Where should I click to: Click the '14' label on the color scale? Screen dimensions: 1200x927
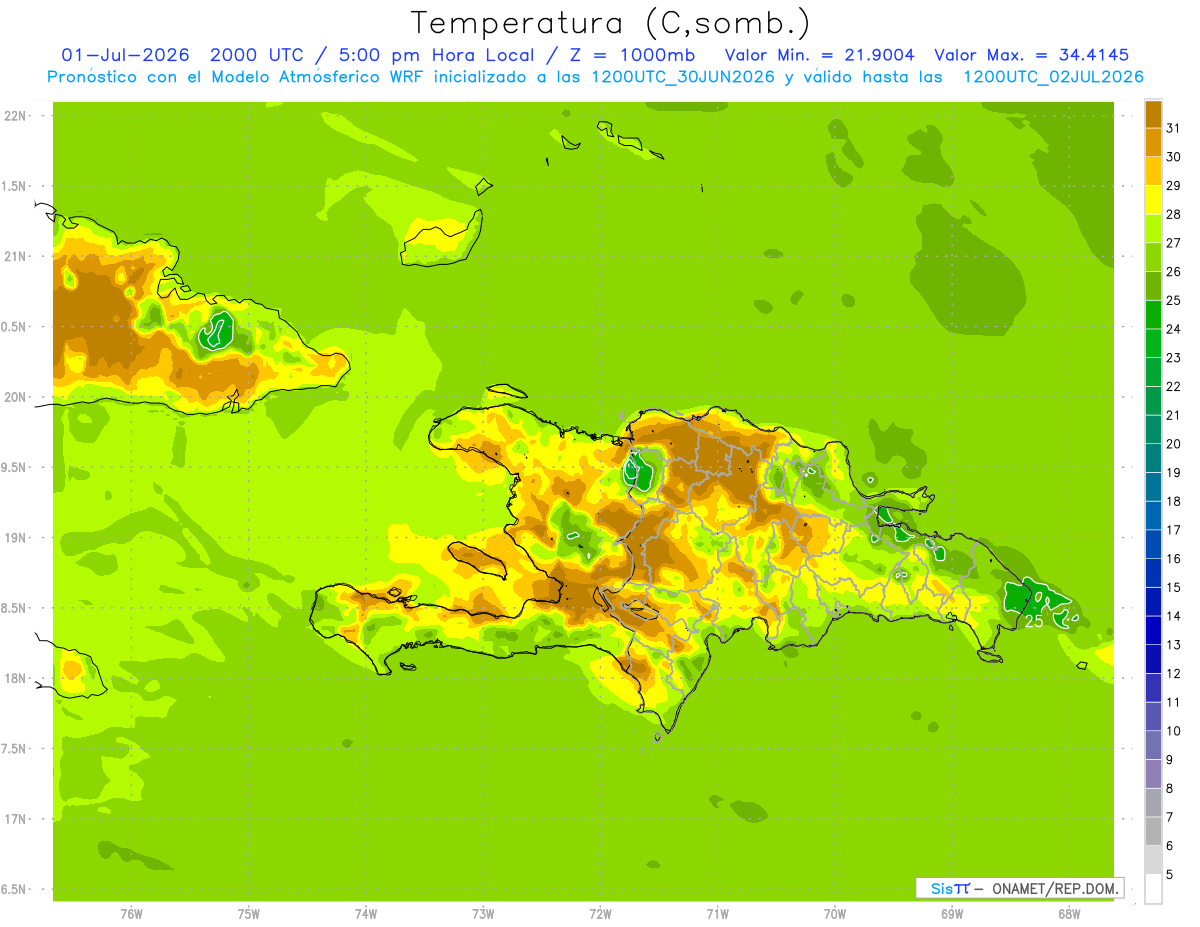click(1173, 616)
